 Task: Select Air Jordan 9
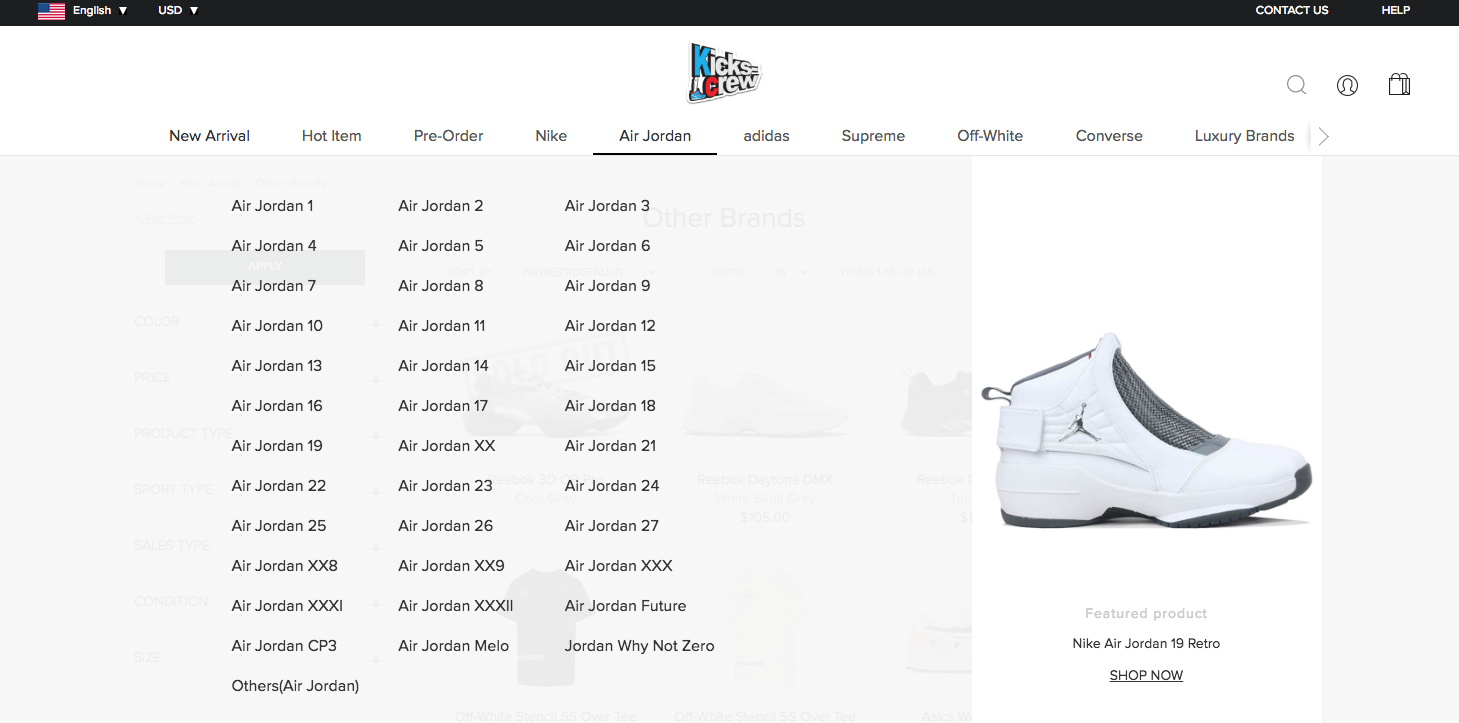(x=607, y=286)
